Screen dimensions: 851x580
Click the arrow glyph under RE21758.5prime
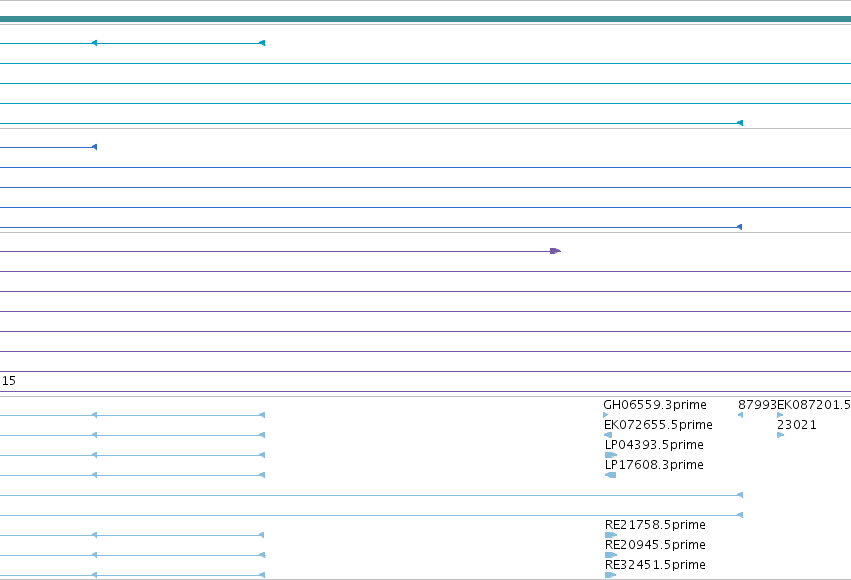(x=611, y=535)
